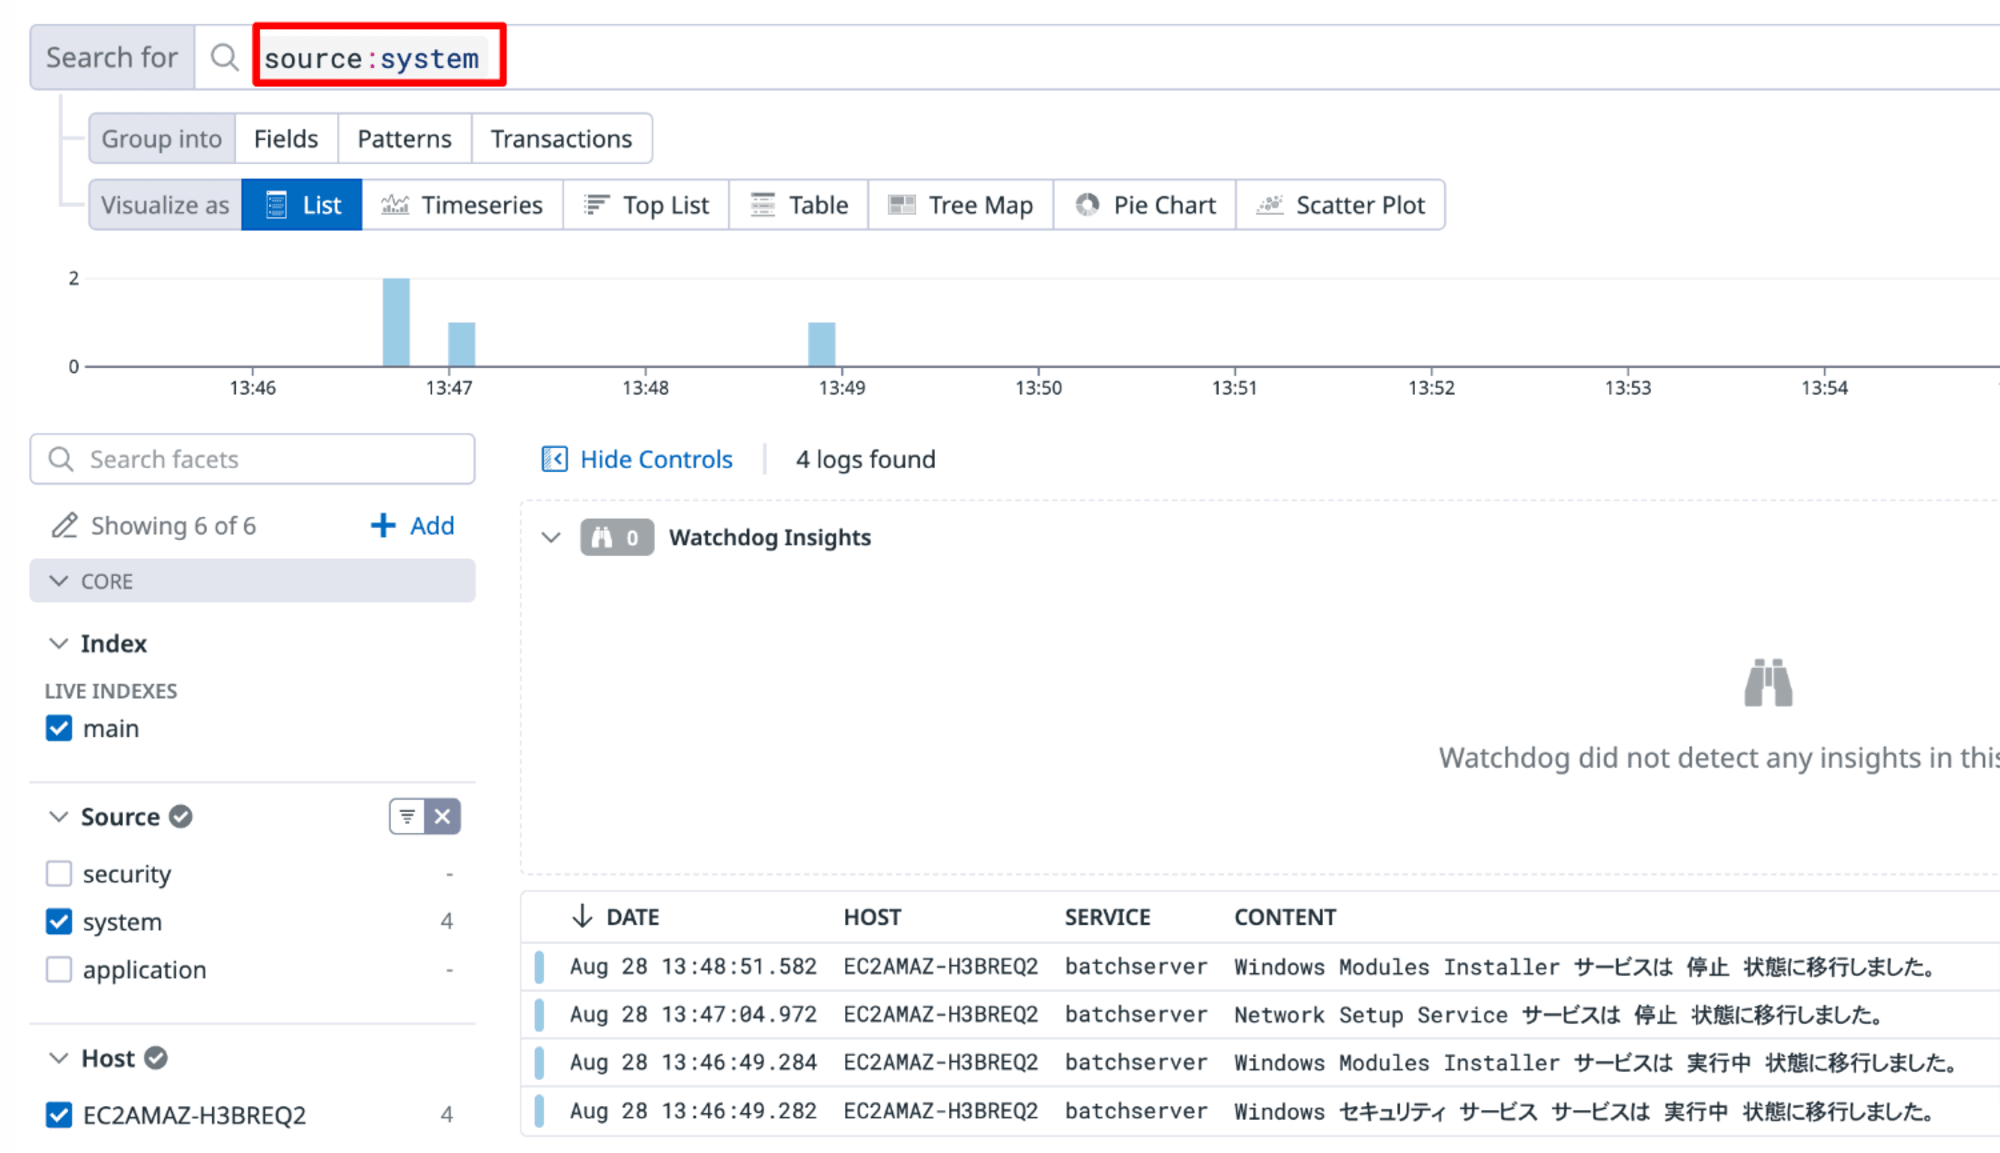
Task: Click the Hide Controls panel icon
Action: 554,459
